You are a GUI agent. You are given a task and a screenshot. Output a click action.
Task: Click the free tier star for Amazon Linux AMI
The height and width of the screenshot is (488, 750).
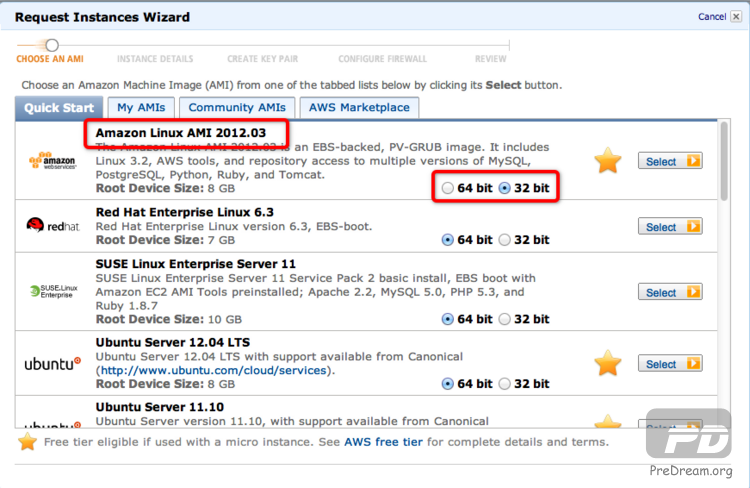(x=607, y=160)
